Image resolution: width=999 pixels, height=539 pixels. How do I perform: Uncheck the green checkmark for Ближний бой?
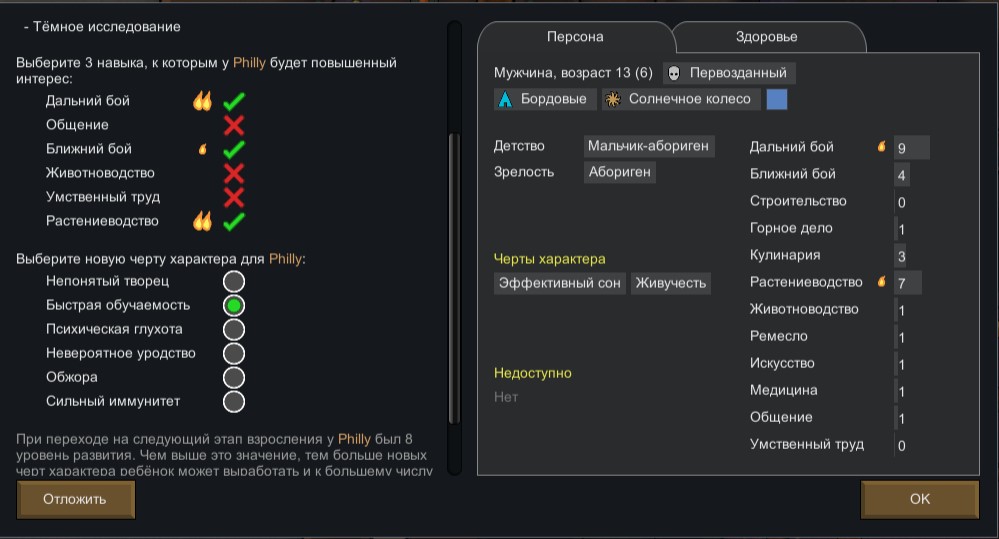(x=234, y=149)
